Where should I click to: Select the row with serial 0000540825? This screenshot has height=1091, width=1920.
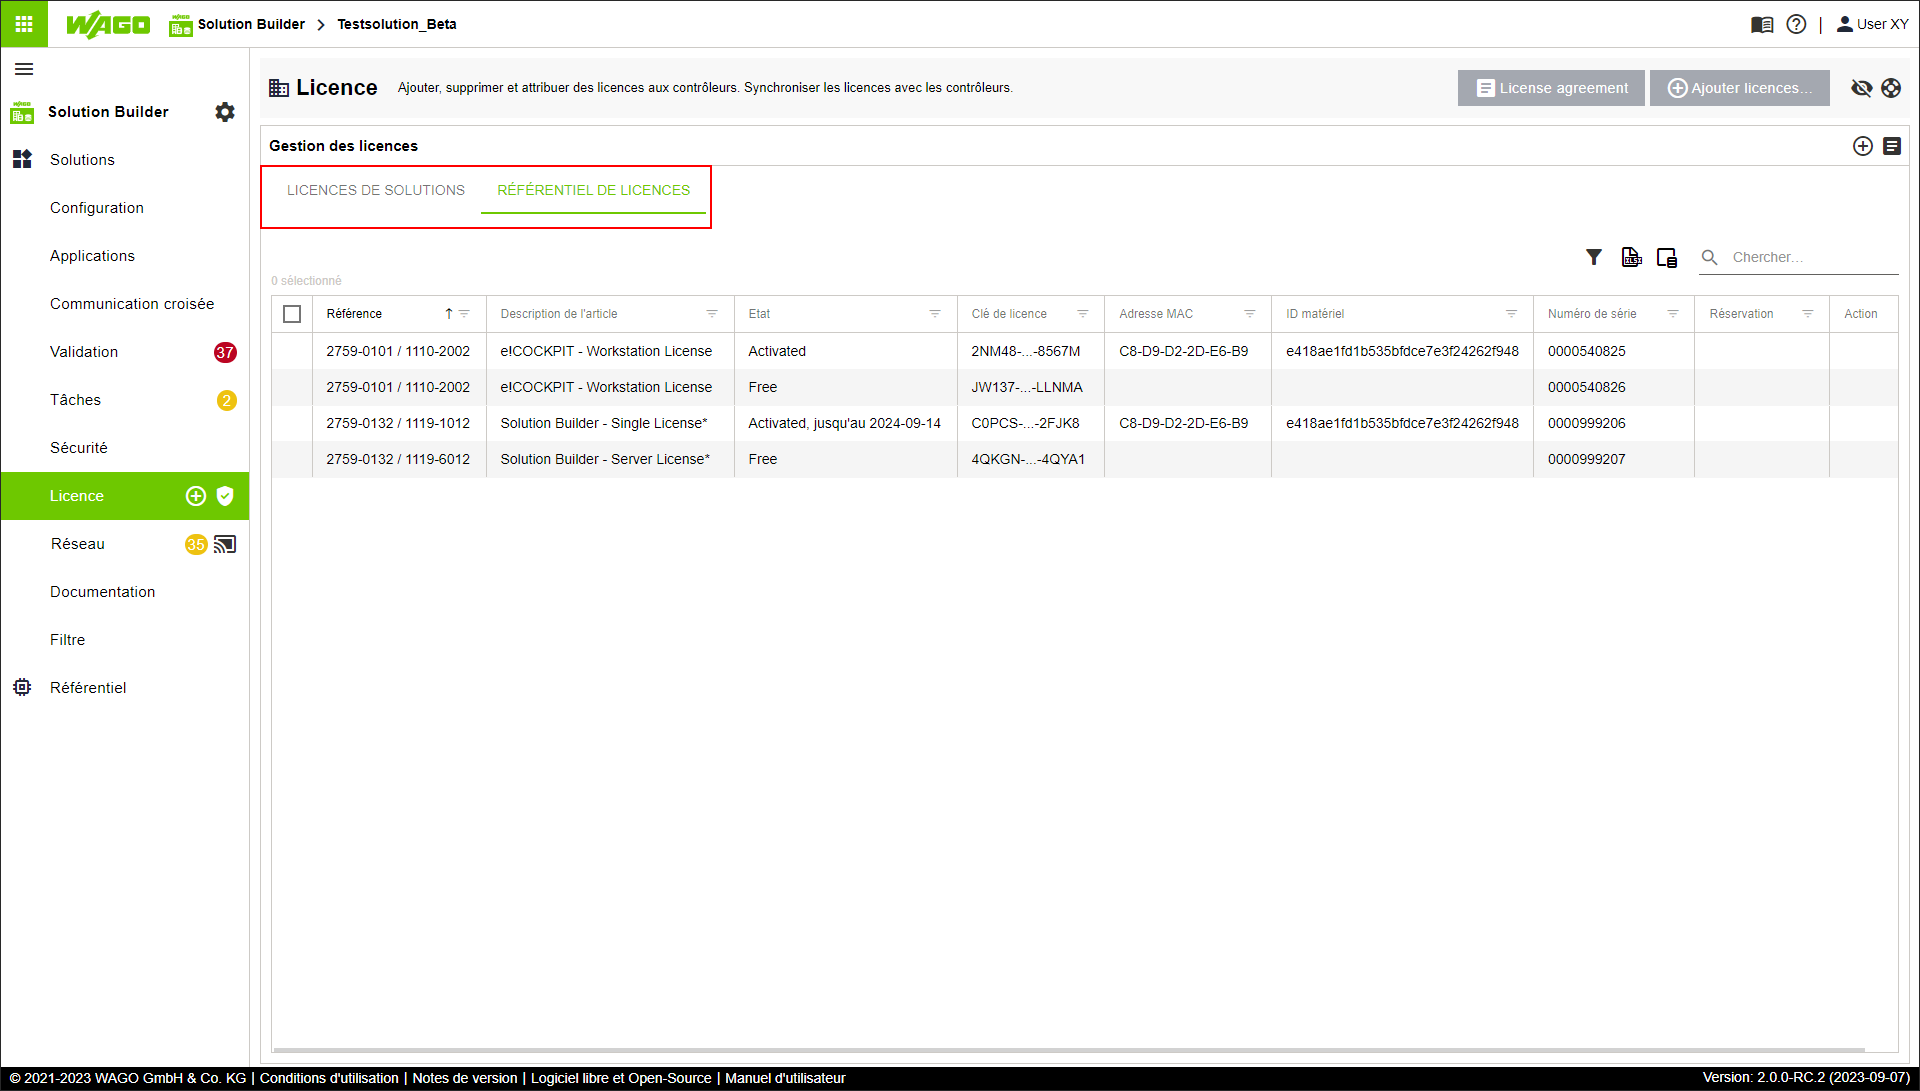pos(1085,351)
